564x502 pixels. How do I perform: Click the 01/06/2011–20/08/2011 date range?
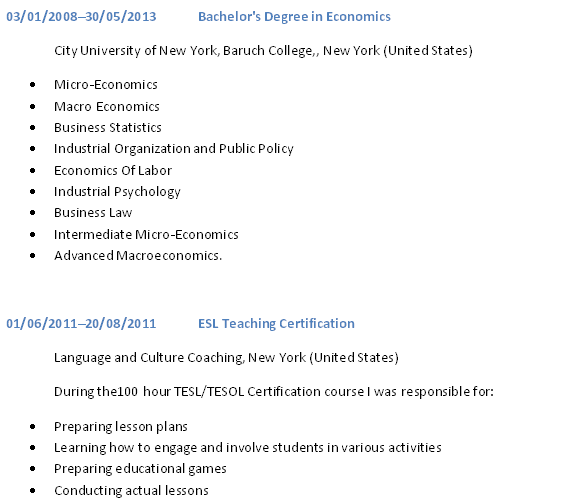coord(81,323)
